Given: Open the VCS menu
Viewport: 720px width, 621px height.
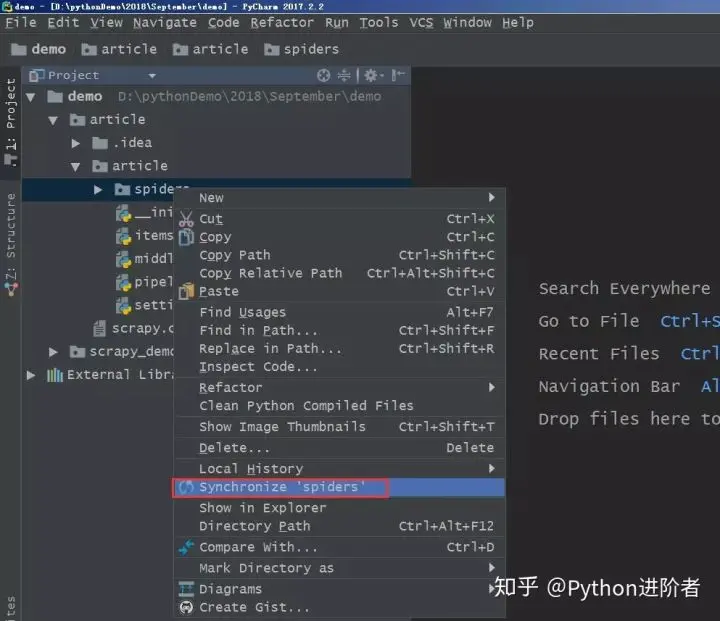Looking at the screenshot, I should [x=421, y=23].
